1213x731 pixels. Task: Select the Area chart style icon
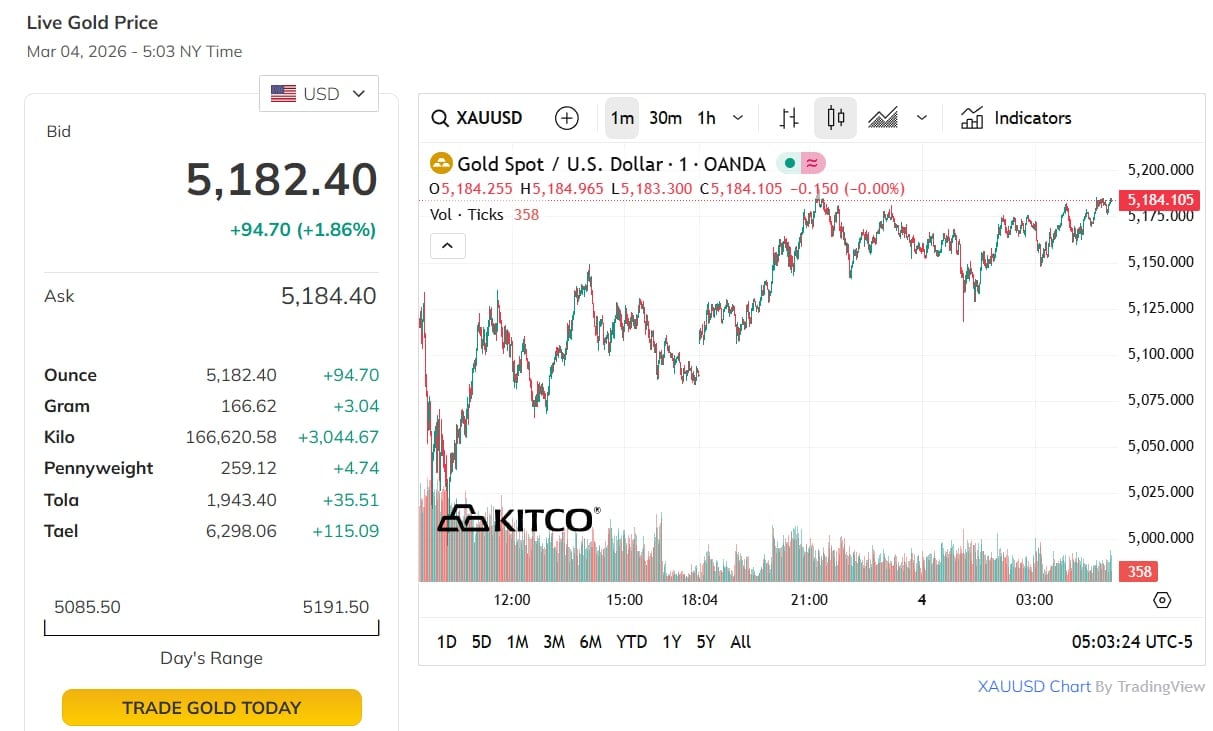tap(883, 118)
